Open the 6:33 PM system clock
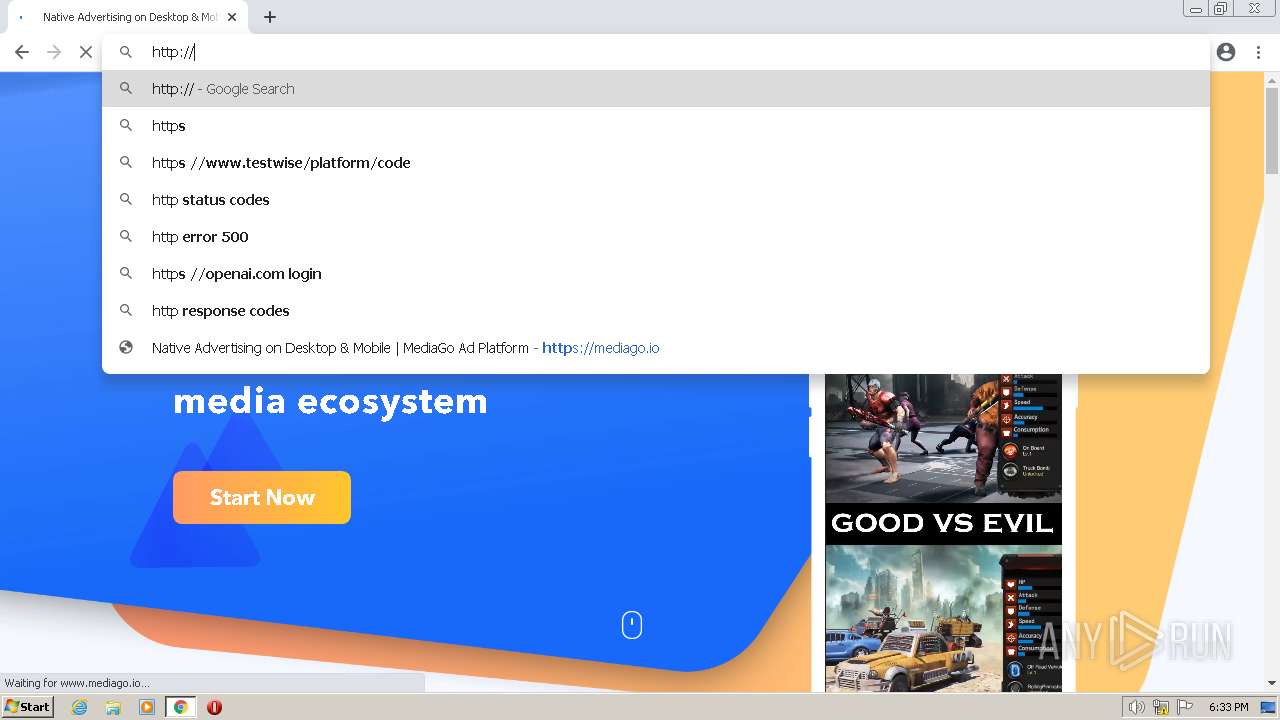The height and width of the screenshot is (720, 1280). [x=1228, y=707]
